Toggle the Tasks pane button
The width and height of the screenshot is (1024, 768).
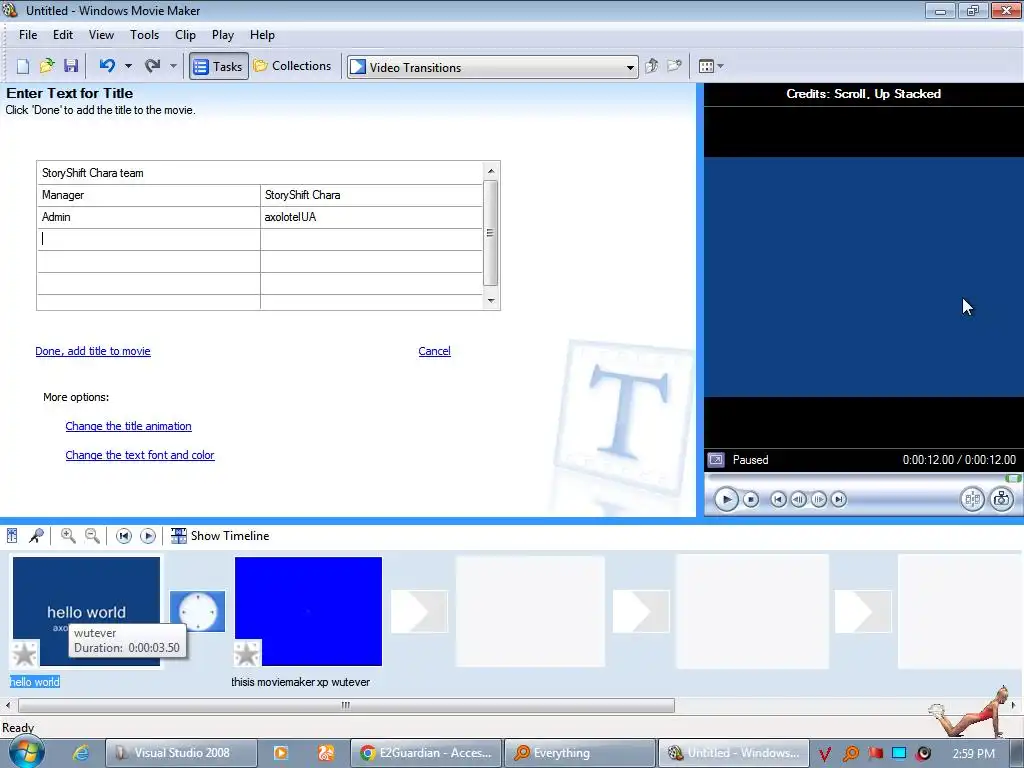[219, 67]
